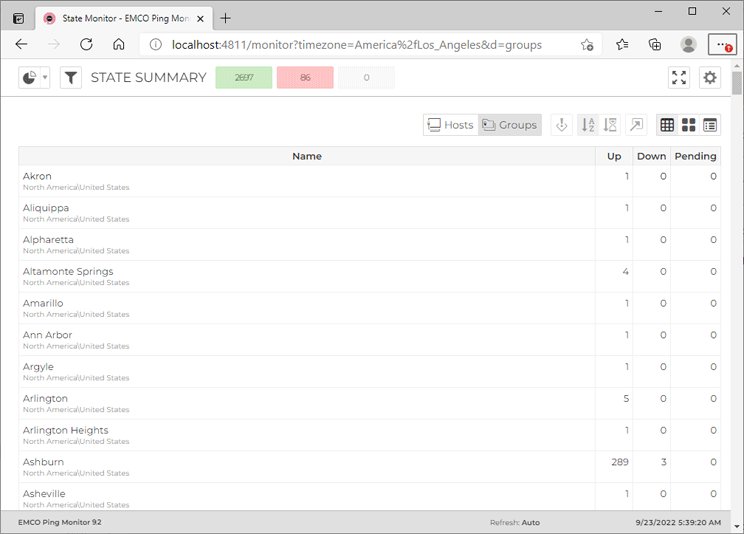Enable the table grid view
Image resolution: width=744 pixels, height=534 pixels.
click(x=666, y=125)
